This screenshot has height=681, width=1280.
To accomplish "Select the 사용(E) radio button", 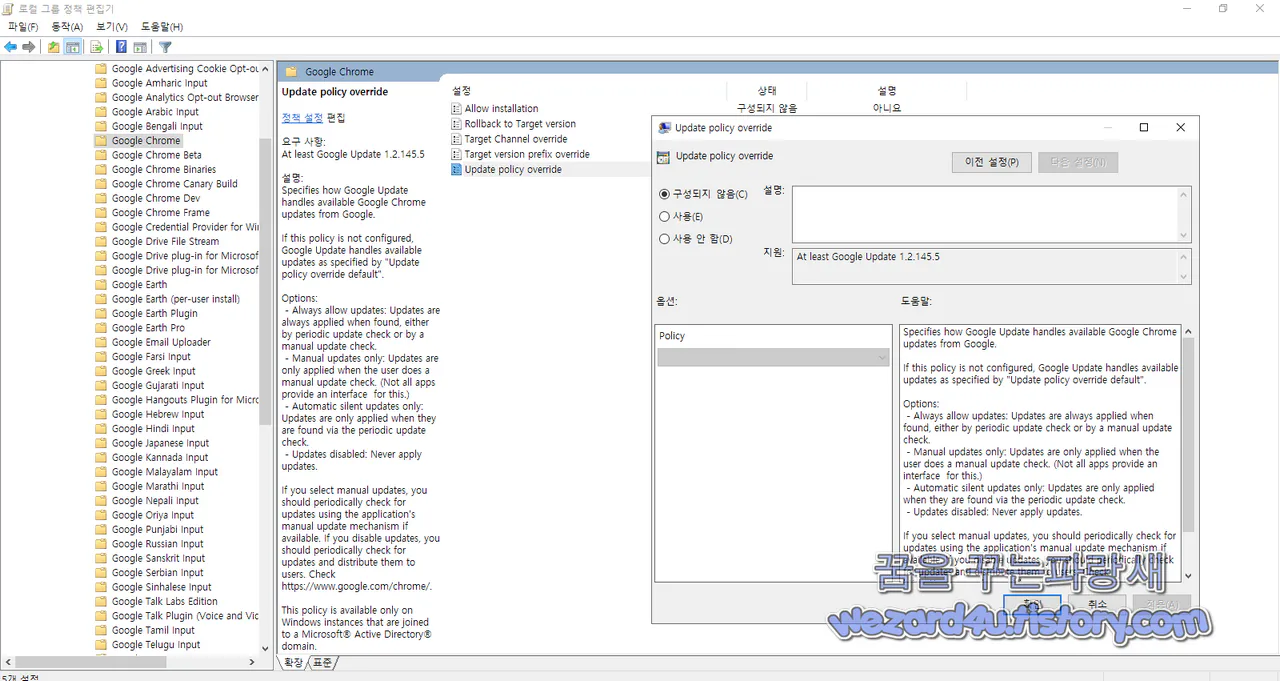I will (664, 216).
